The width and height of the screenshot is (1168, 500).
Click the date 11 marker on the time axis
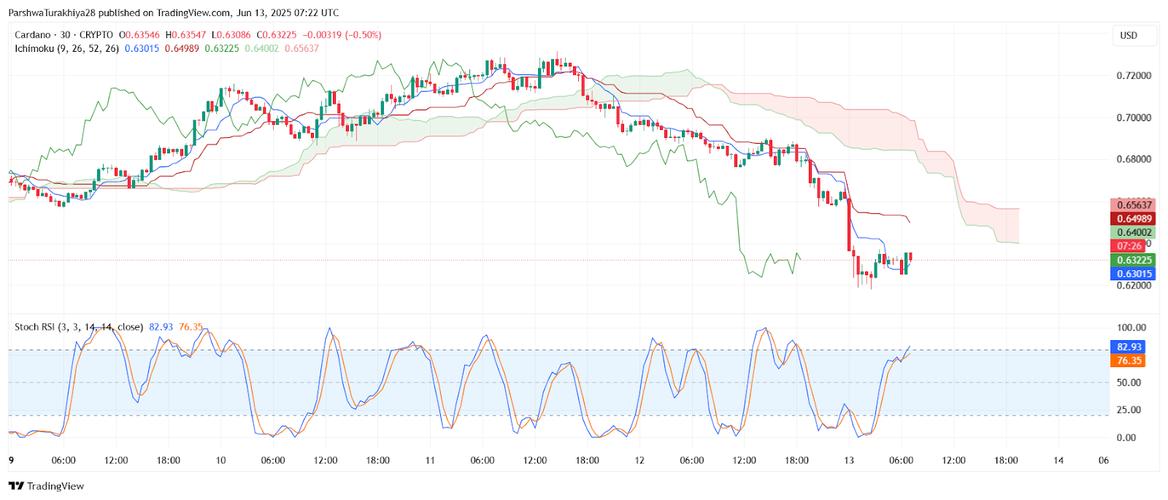click(x=430, y=459)
